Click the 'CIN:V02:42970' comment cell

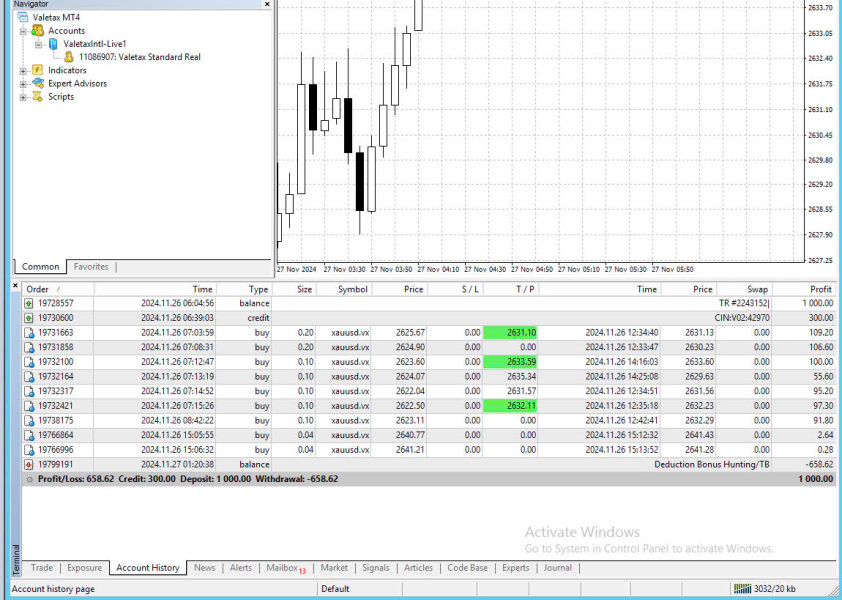(x=742, y=318)
